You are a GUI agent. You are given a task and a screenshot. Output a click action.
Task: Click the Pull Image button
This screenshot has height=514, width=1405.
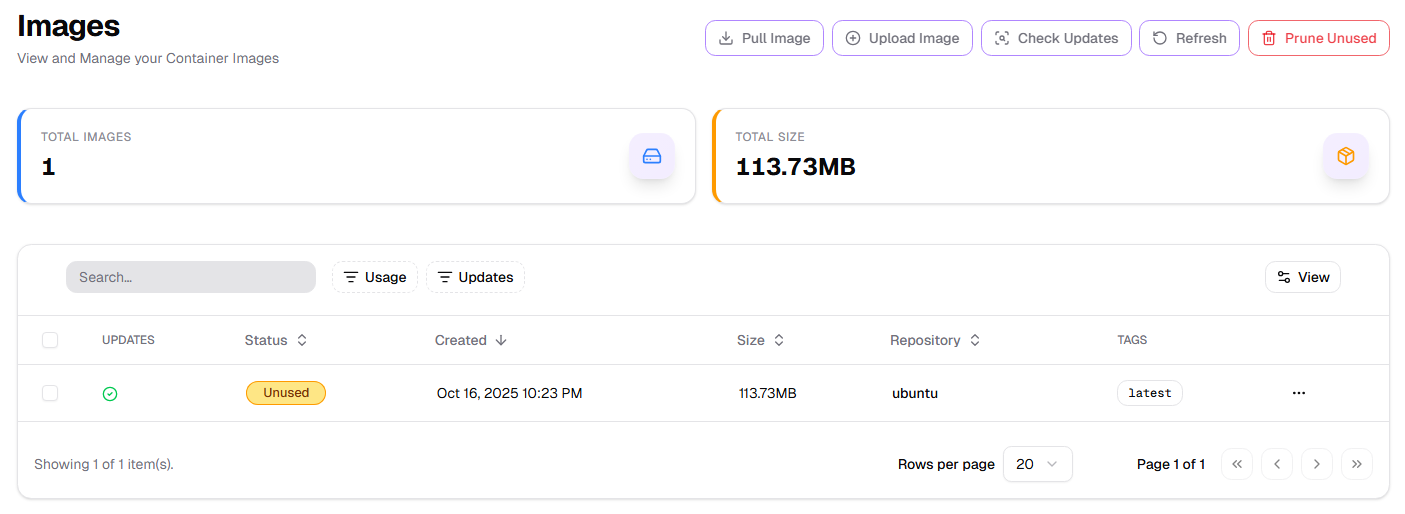tap(764, 38)
